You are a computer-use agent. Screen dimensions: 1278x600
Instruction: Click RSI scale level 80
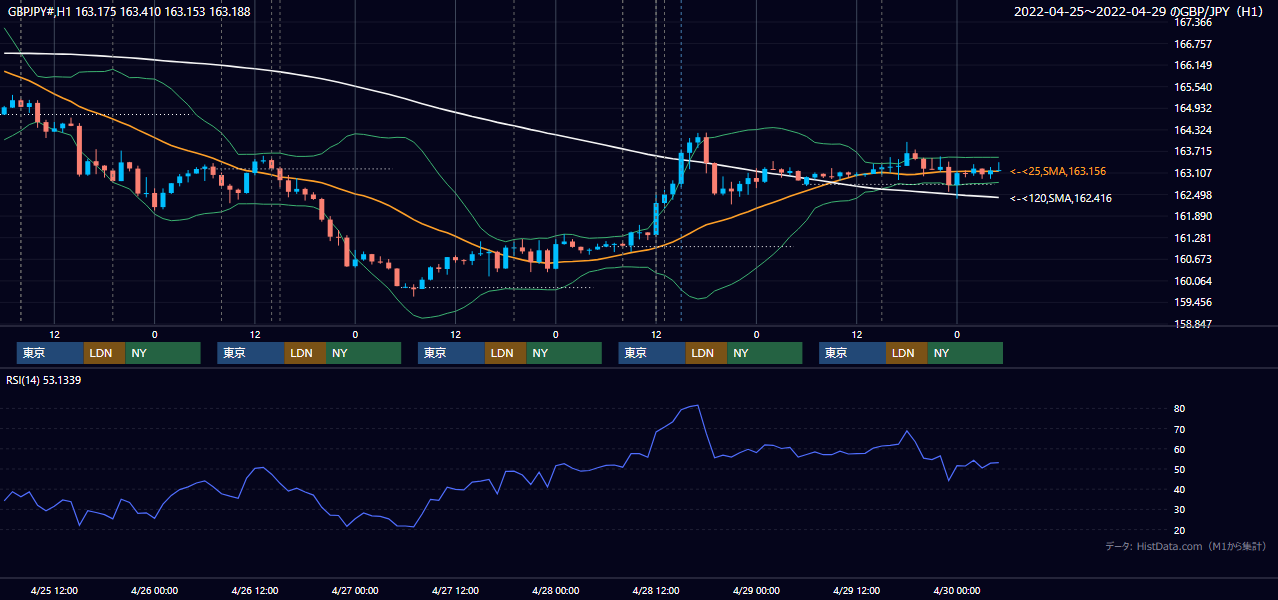click(x=1180, y=409)
